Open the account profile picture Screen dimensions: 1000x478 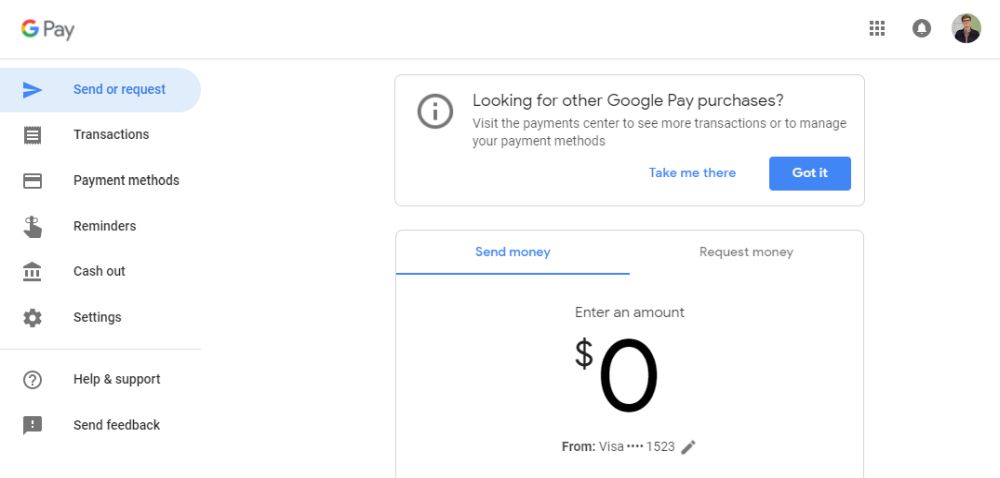966,29
